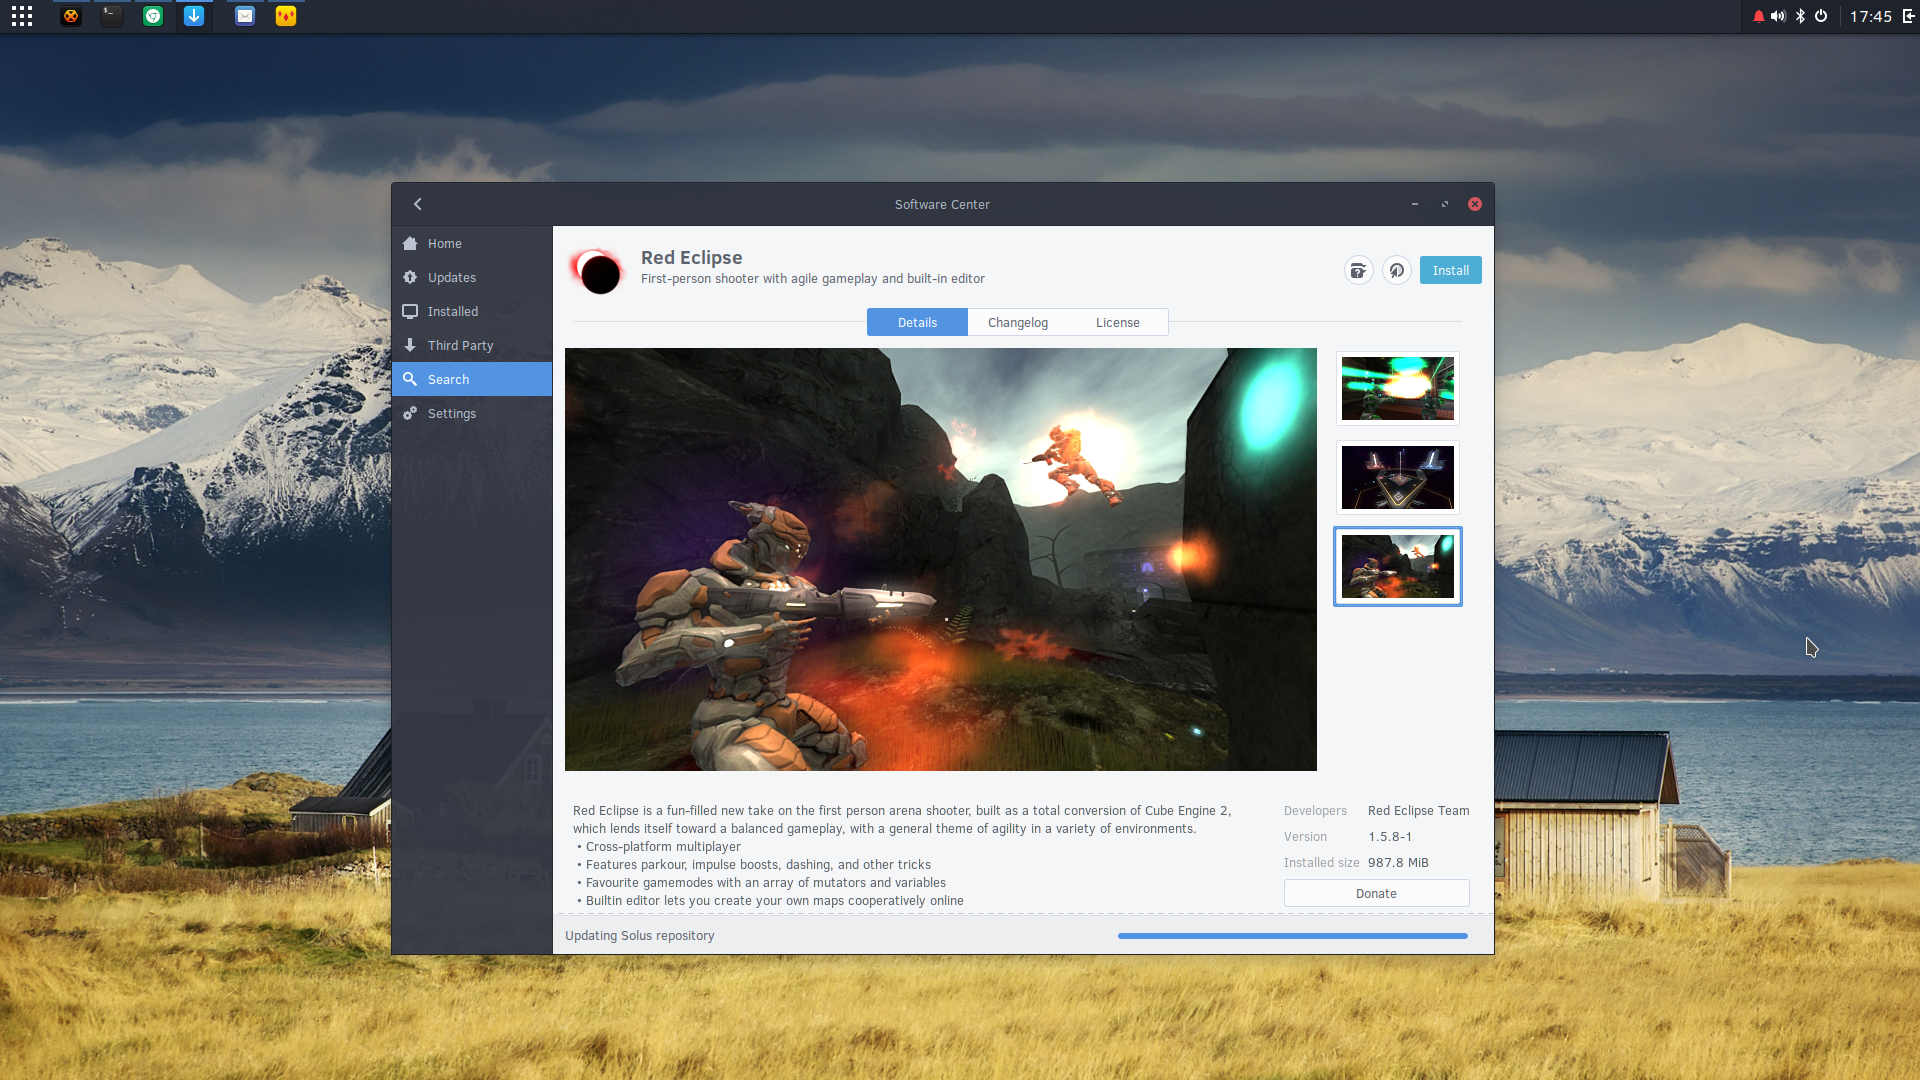This screenshot has height=1080, width=1920.
Task: Click the Red Eclipse title text
Action: pos(692,258)
